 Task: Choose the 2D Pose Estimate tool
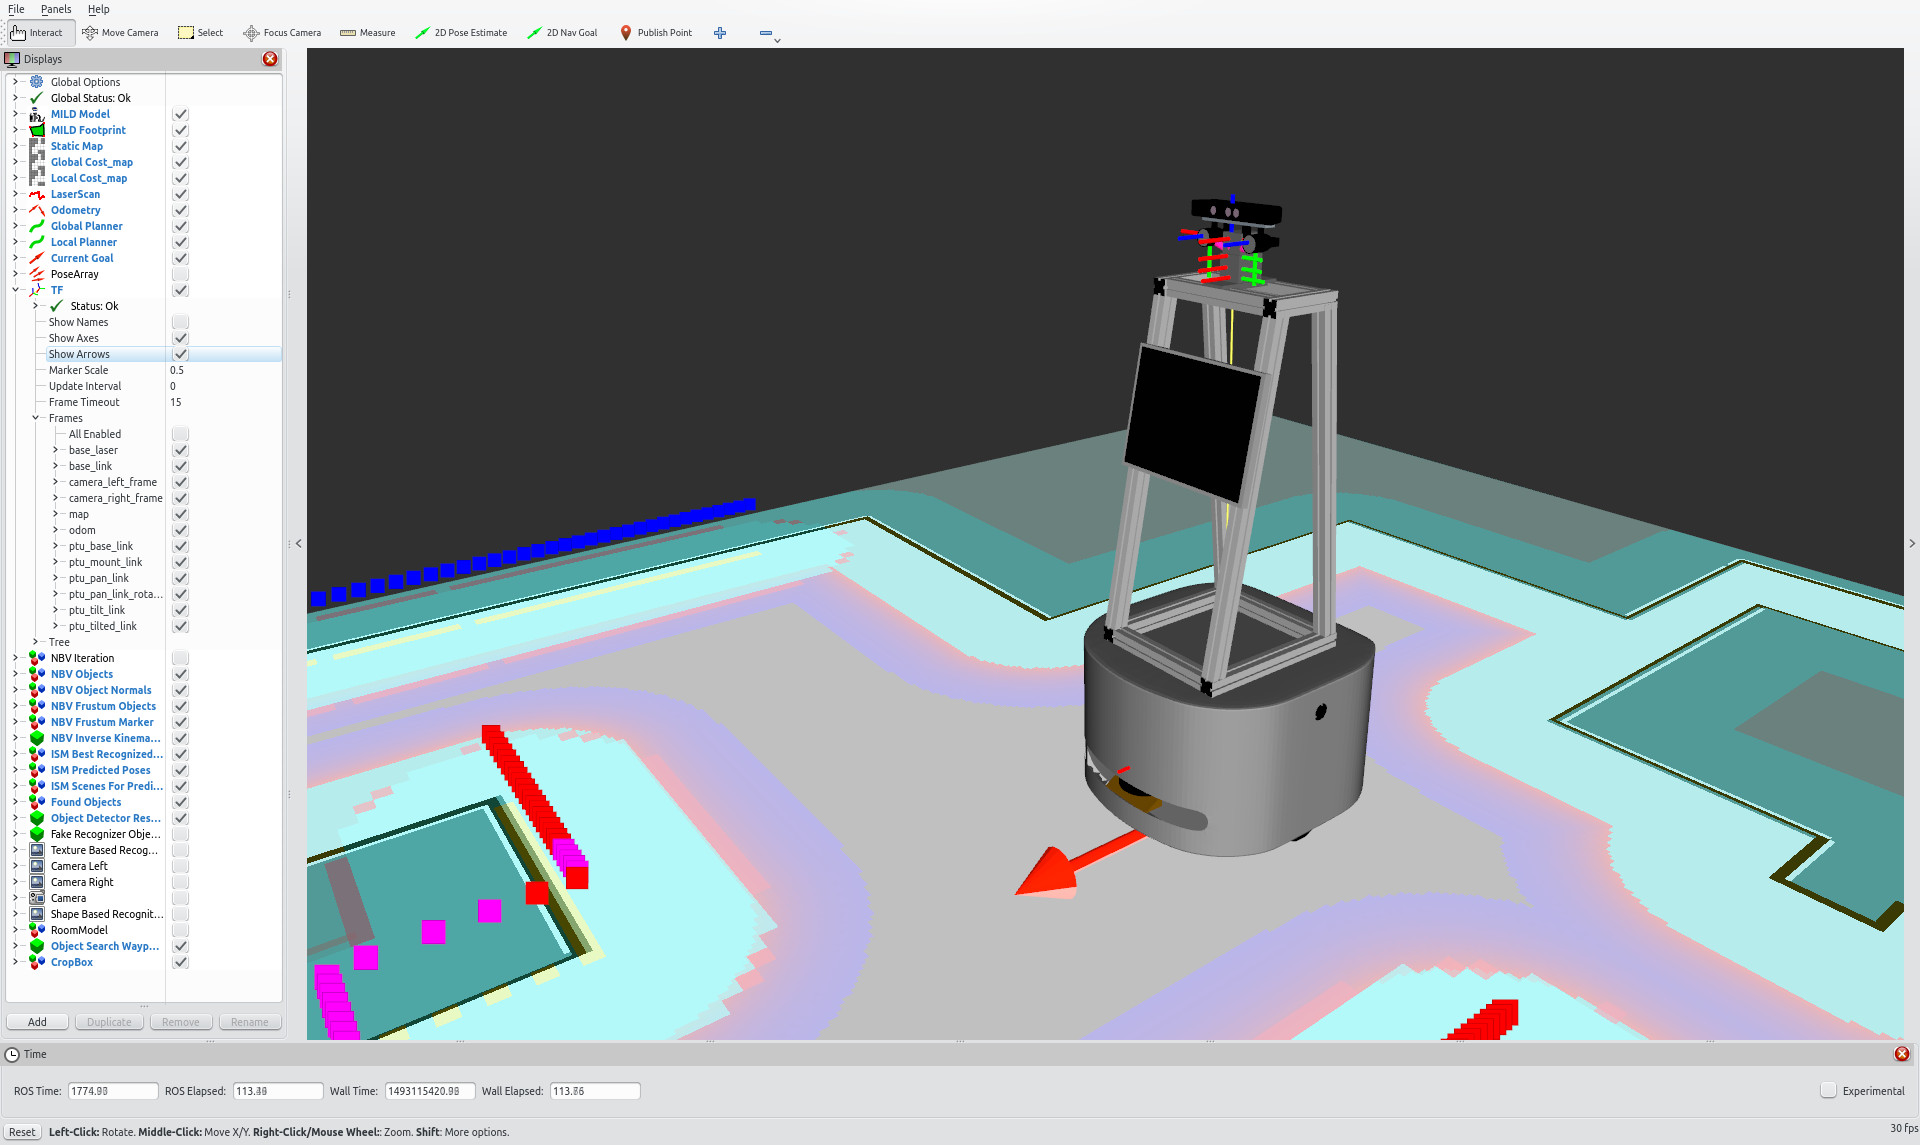(461, 33)
